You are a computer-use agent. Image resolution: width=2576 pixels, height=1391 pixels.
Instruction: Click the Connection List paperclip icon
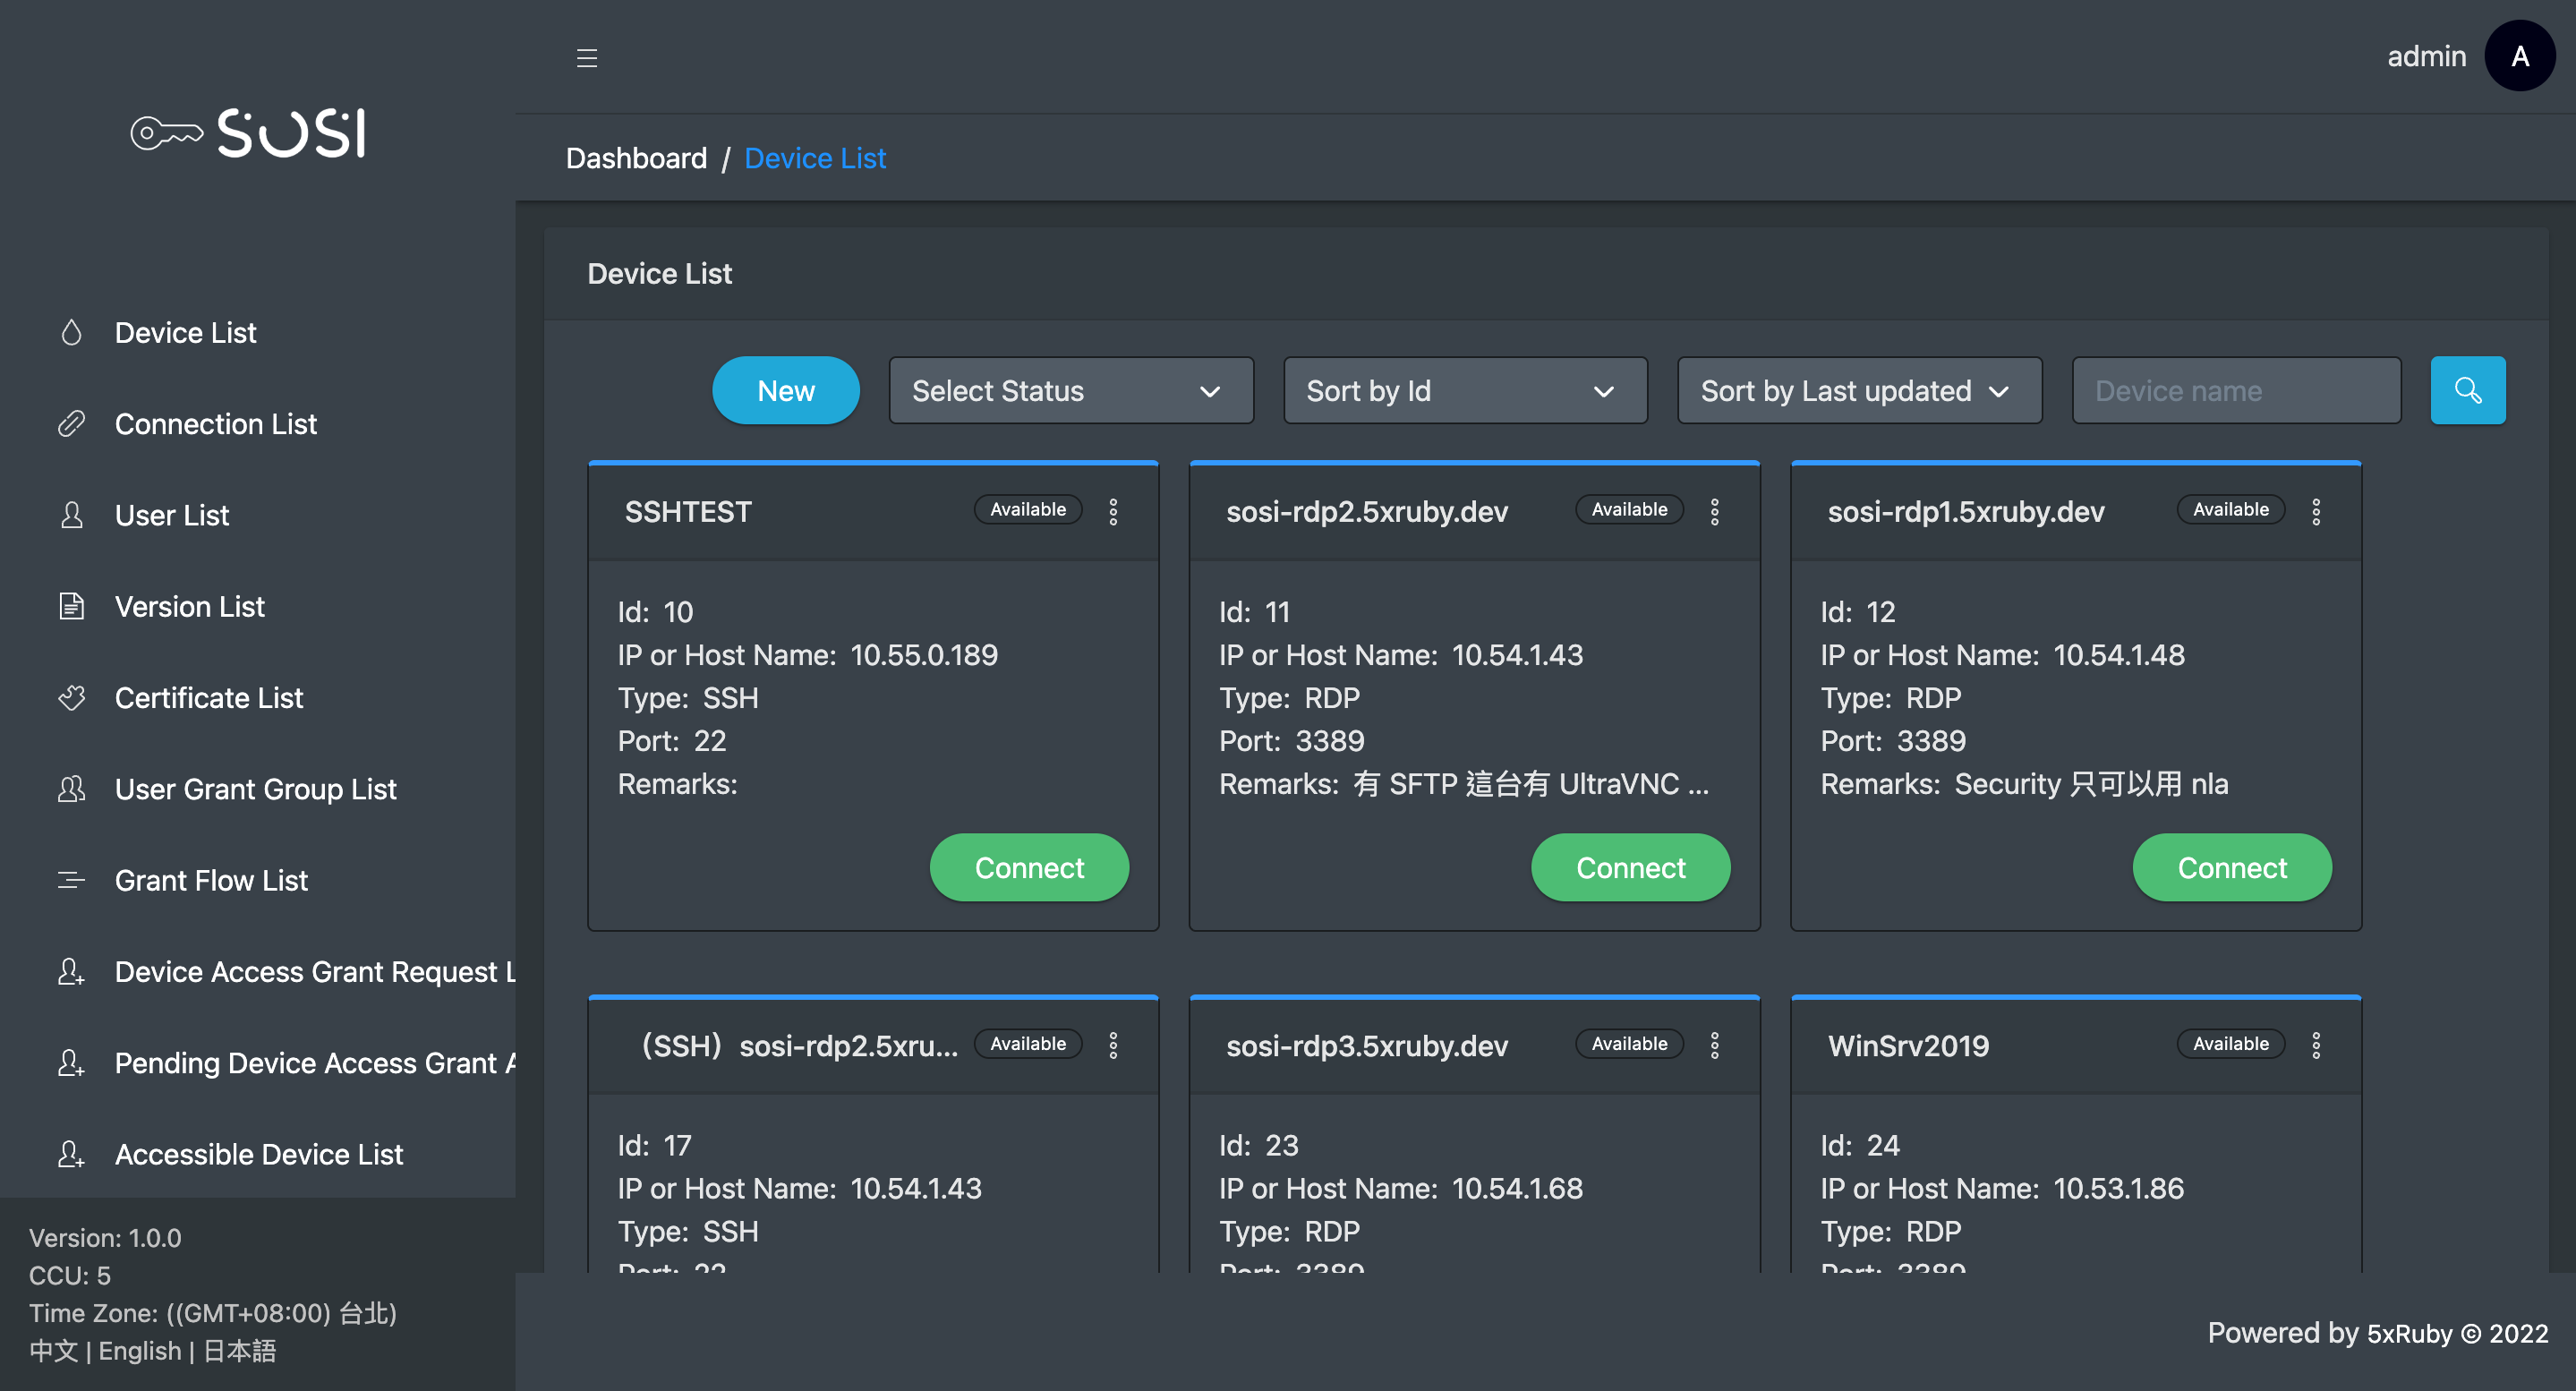(x=72, y=423)
